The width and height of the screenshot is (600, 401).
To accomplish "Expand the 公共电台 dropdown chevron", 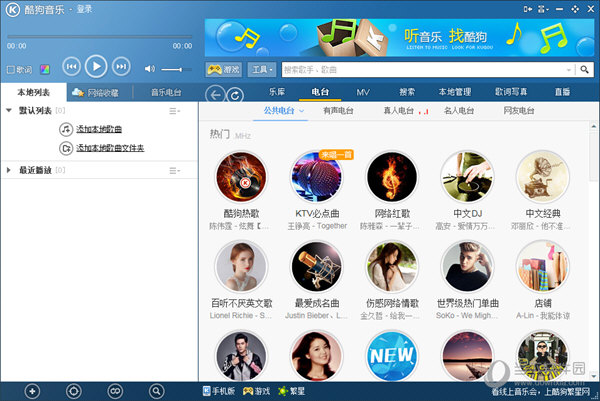I will [x=302, y=111].
